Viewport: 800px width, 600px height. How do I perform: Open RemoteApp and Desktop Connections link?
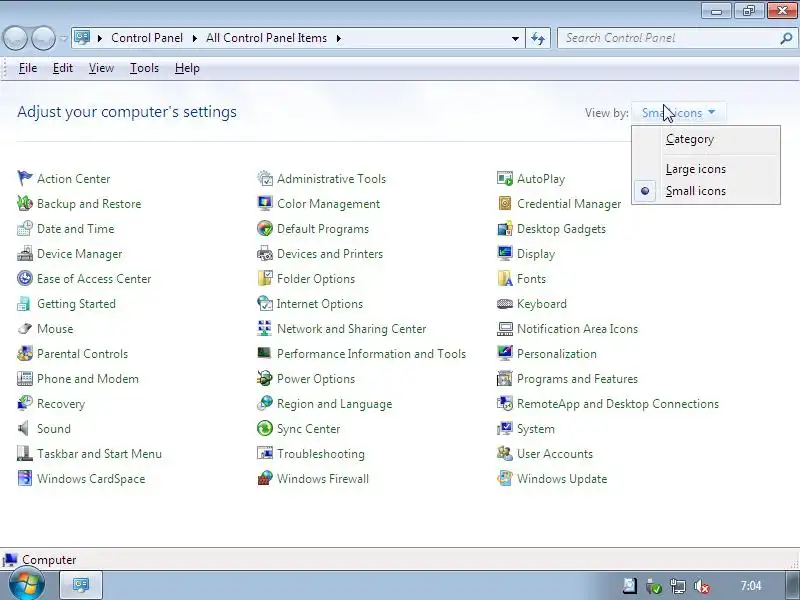point(618,404)
